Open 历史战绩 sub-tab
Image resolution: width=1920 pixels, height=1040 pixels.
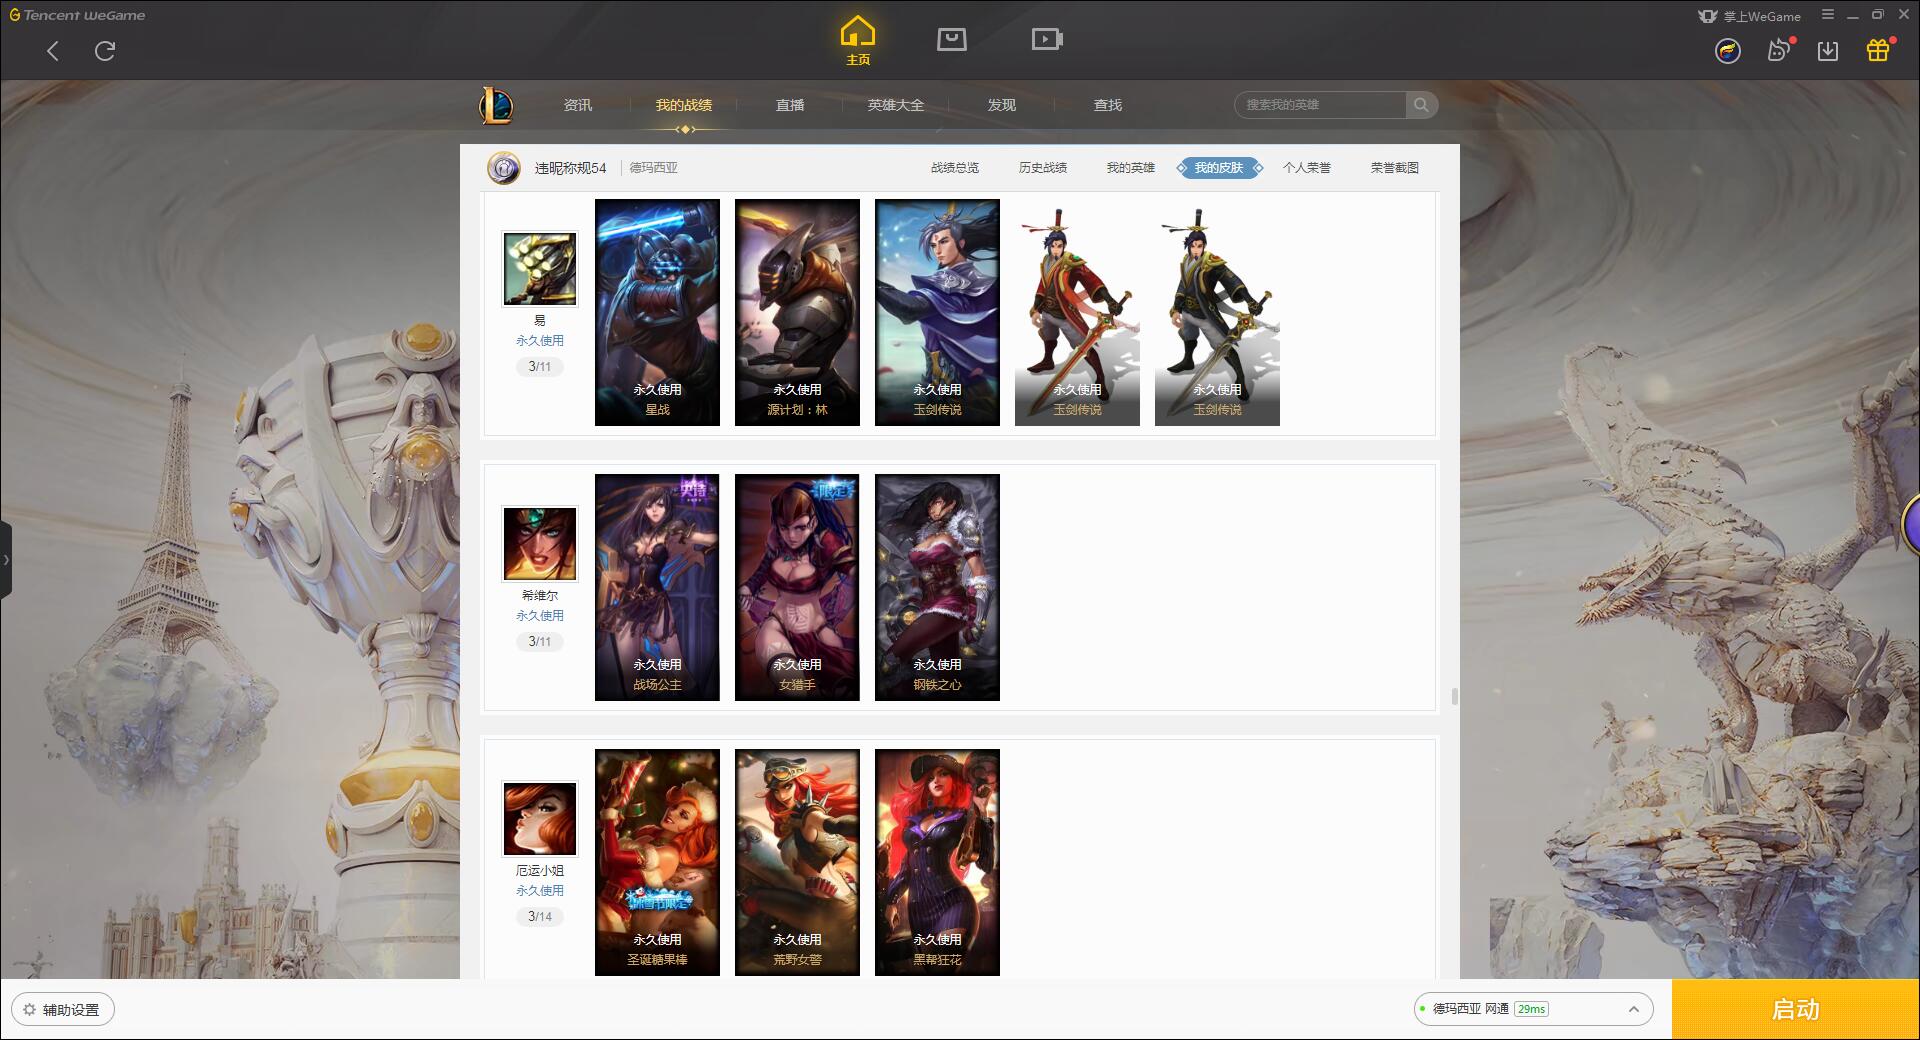pos(1043,168)
